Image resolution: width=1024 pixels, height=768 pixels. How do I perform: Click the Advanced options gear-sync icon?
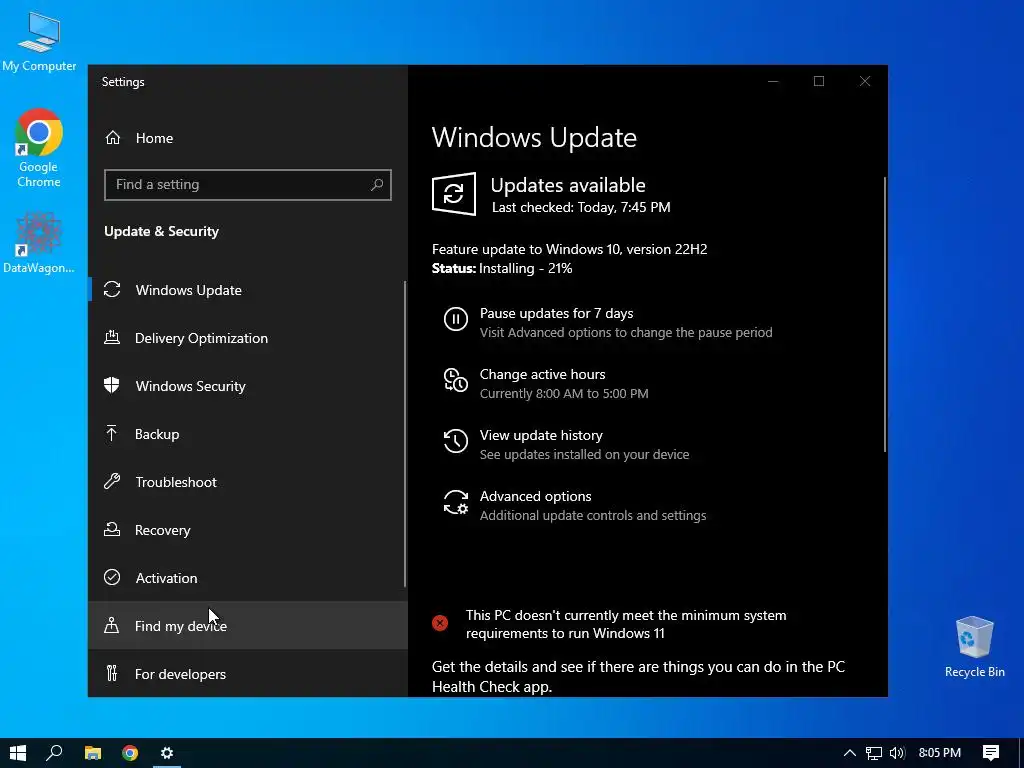pos(456,502)
